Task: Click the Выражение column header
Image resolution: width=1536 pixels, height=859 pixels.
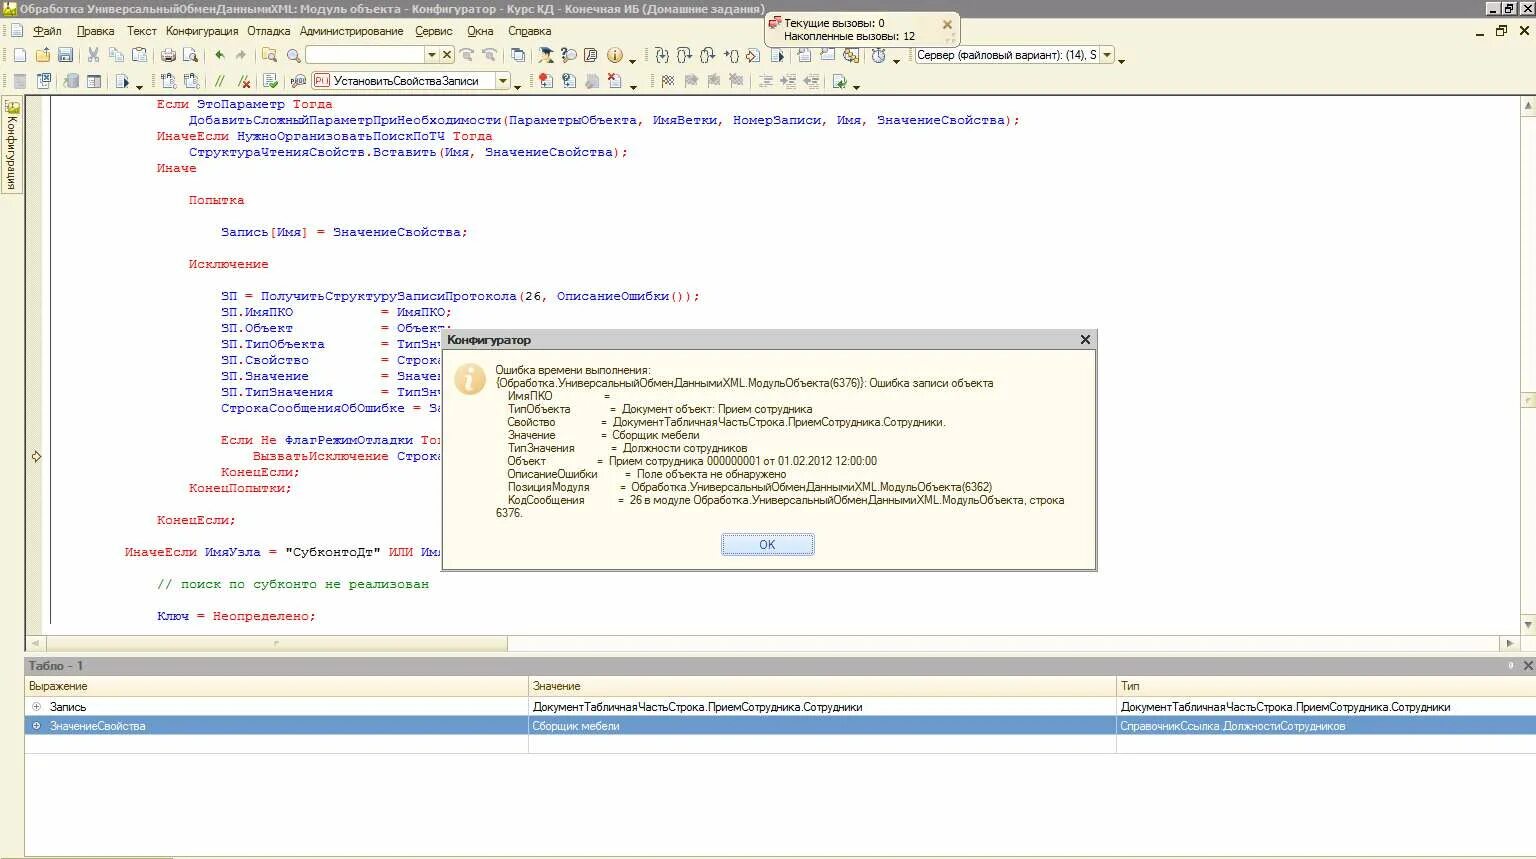Action: point(277,686)
